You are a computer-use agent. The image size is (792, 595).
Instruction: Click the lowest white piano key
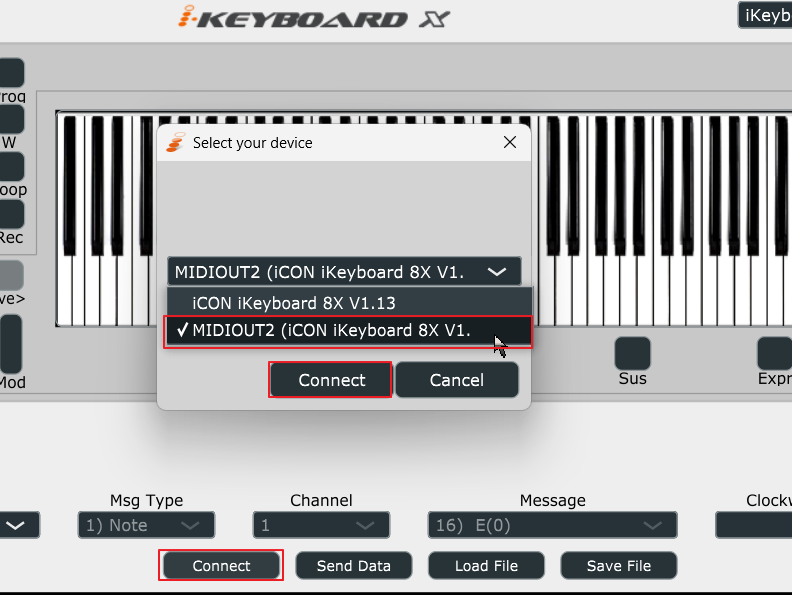click(x=65, y=288)
